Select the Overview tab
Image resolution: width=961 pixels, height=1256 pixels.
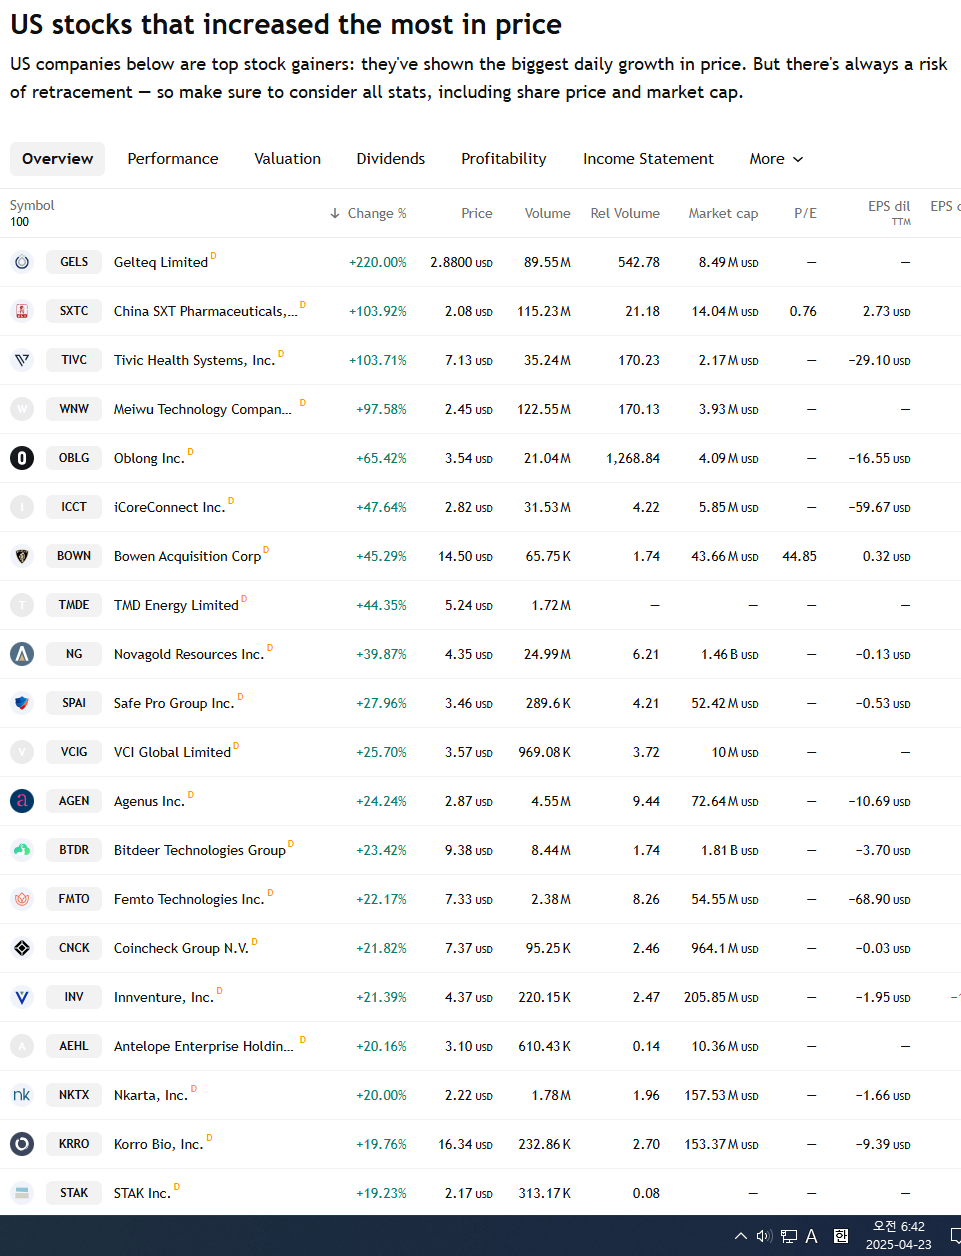(x=57, y=159)
